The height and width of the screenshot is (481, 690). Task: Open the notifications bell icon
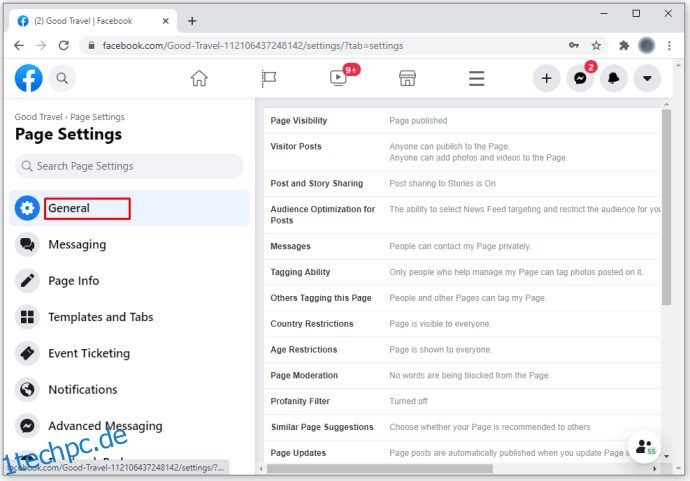click(x=613, y=78)
